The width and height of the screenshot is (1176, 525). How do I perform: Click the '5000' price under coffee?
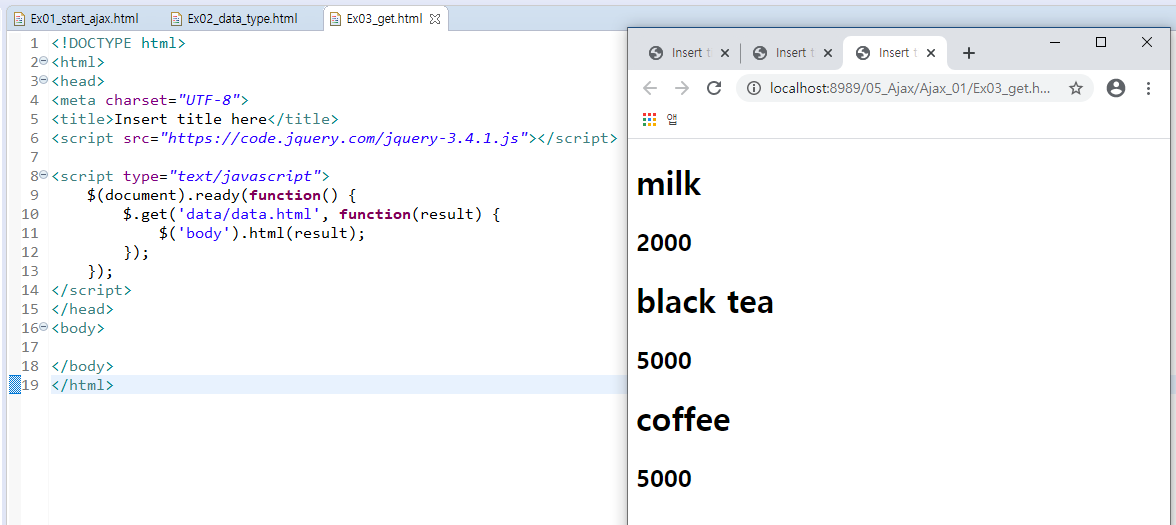click(664, 478)
